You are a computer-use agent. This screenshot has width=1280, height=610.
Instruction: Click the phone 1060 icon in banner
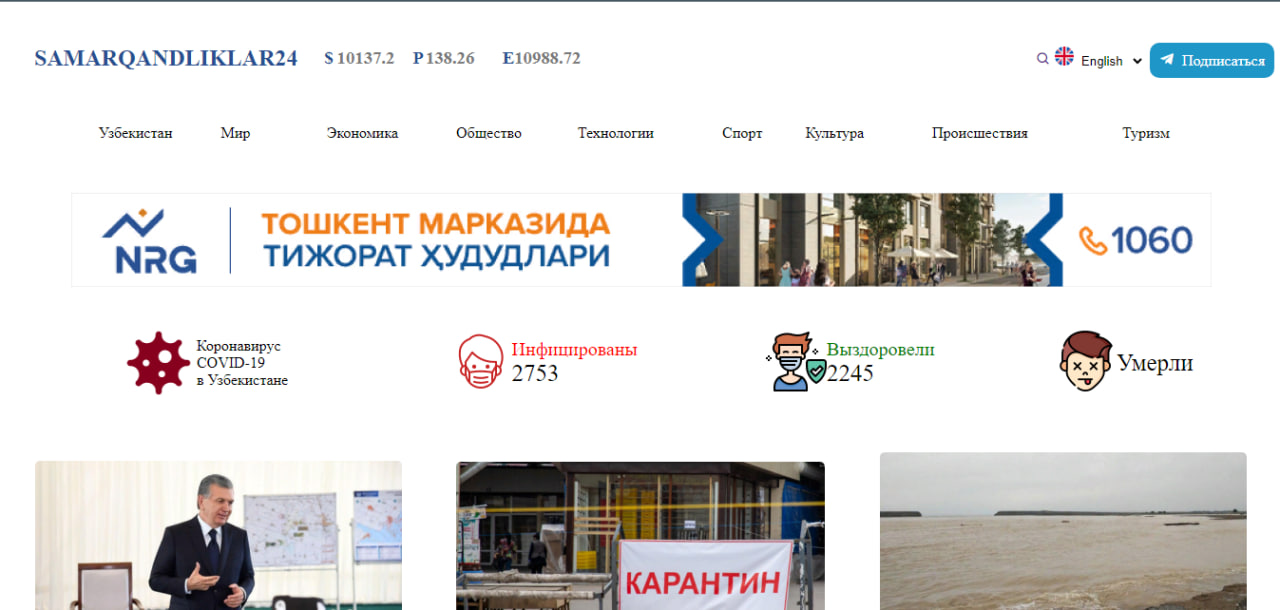pyautogui.click(x=1093, y=241)
